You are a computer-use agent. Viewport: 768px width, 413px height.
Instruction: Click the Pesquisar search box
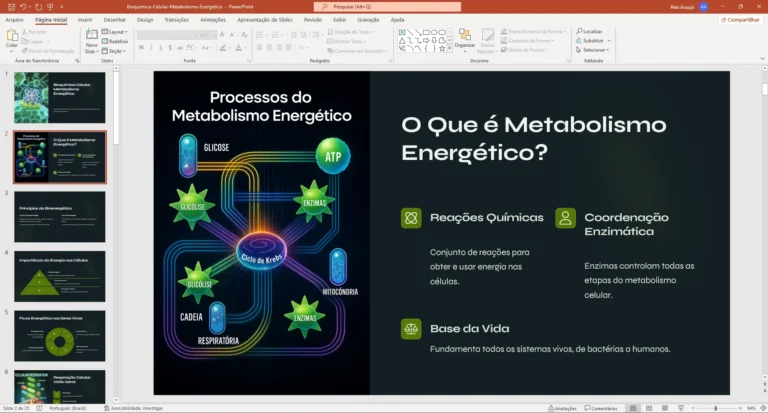click(387, 7)
